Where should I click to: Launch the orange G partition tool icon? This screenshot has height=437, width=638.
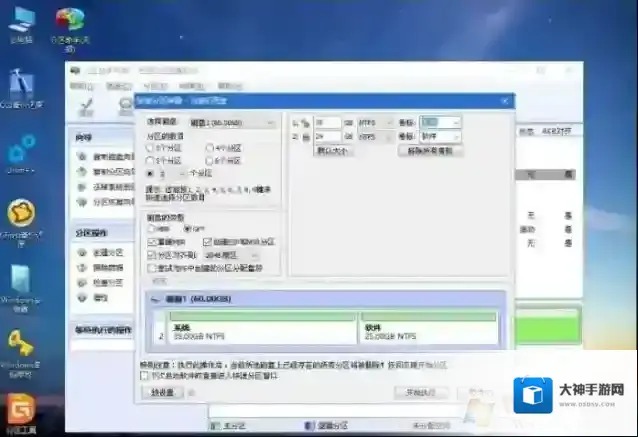point(21,409)
